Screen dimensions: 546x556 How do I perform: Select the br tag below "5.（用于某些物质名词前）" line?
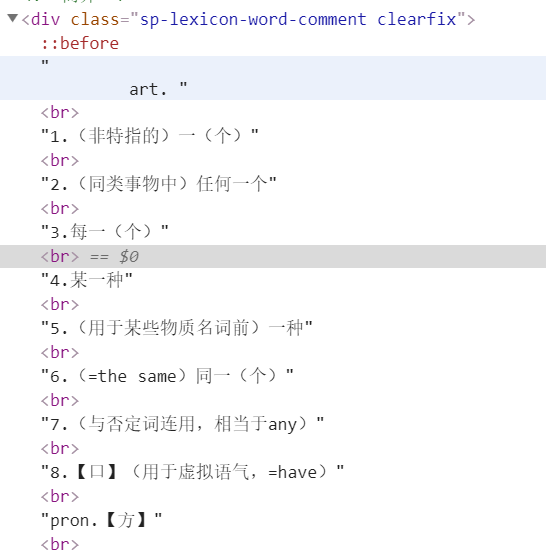pyautogui.click(x=60, y=352)
